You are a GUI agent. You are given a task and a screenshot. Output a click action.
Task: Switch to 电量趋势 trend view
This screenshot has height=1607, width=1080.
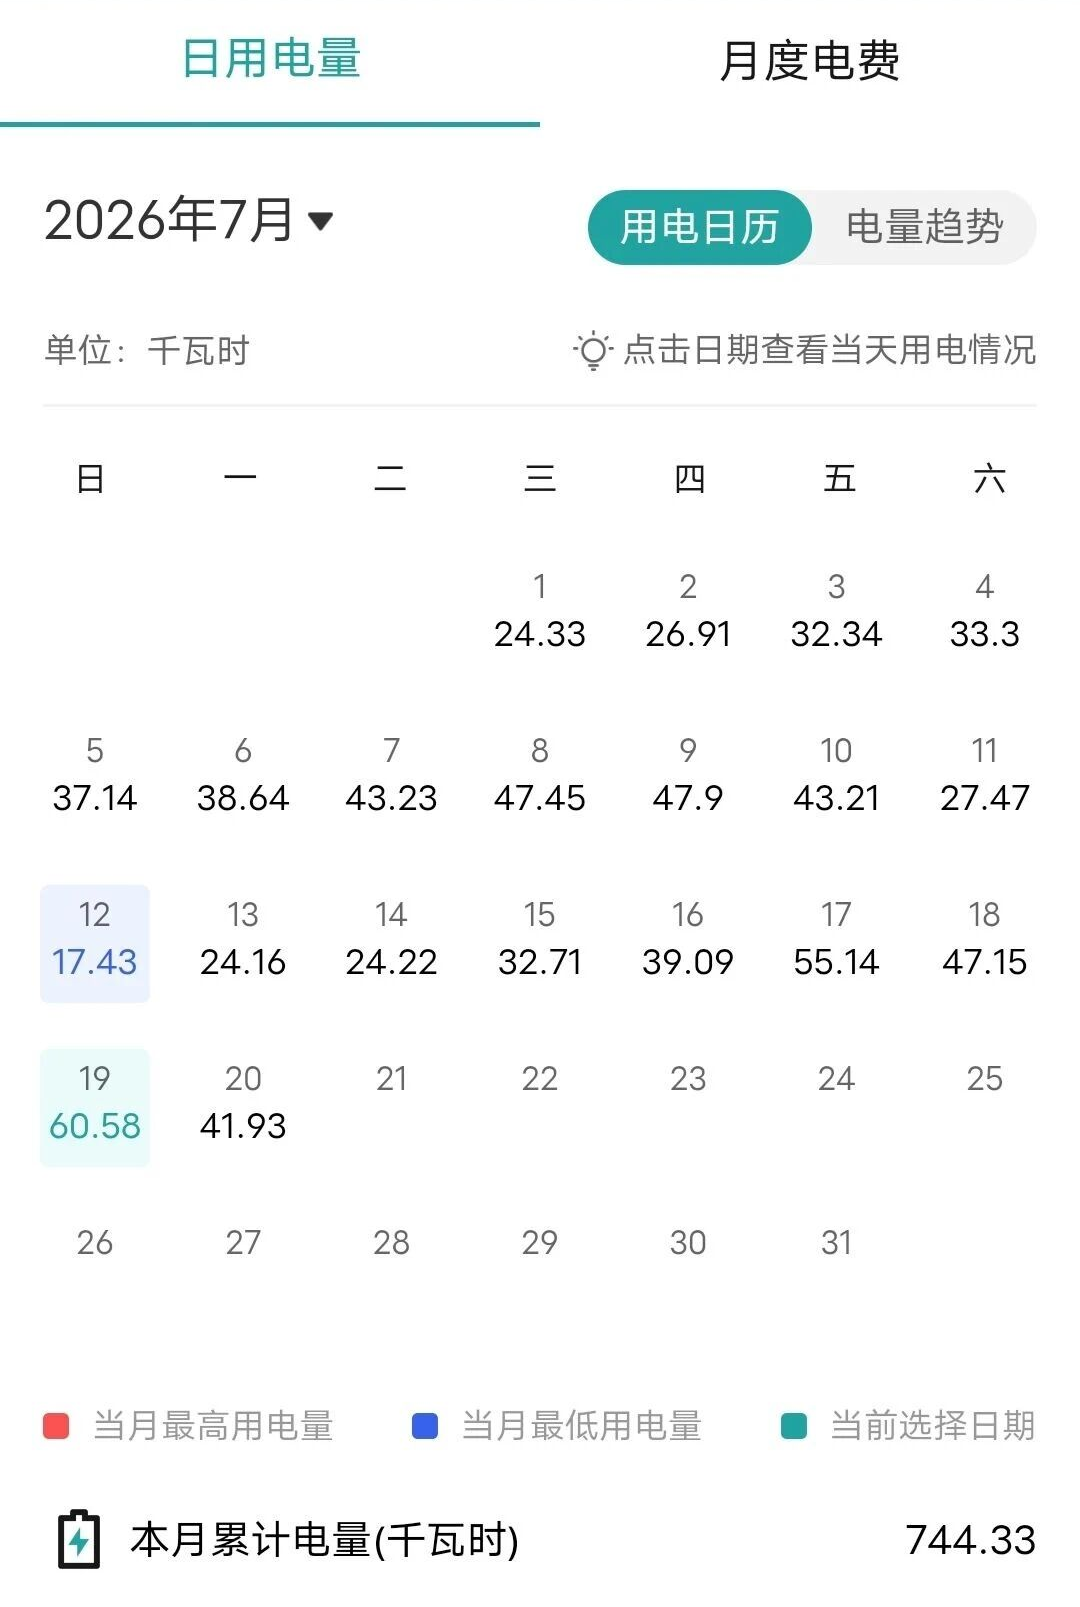(x=924, y=227)
